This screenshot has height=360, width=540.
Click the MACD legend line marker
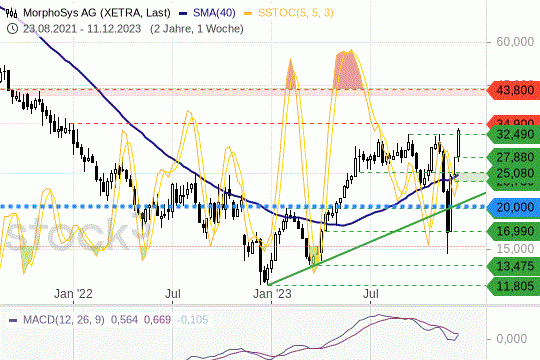click(x=13, y=320)
